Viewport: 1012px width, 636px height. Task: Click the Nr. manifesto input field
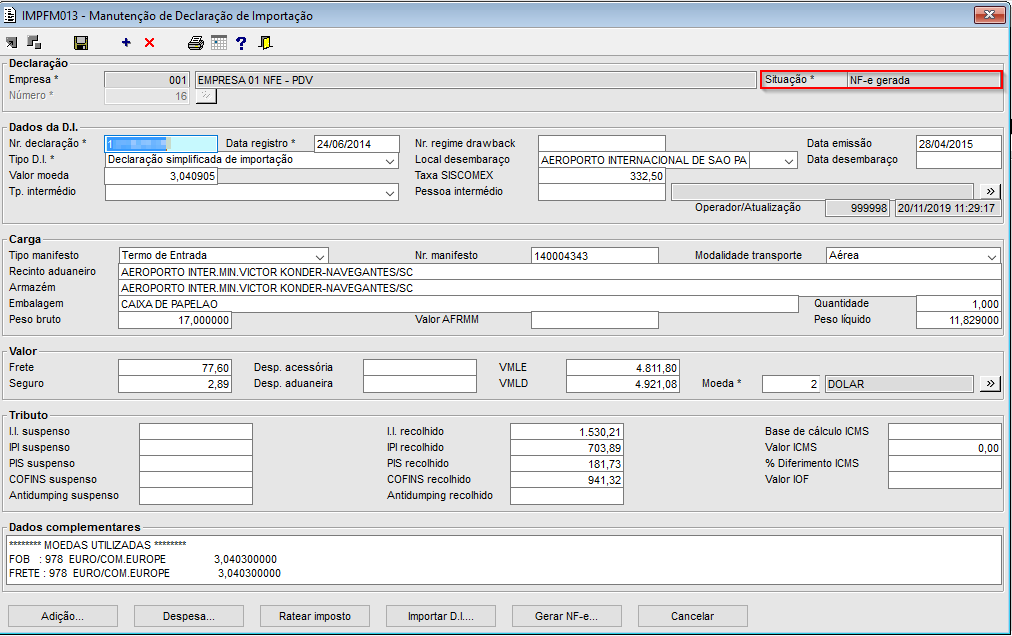coord(594,256)
